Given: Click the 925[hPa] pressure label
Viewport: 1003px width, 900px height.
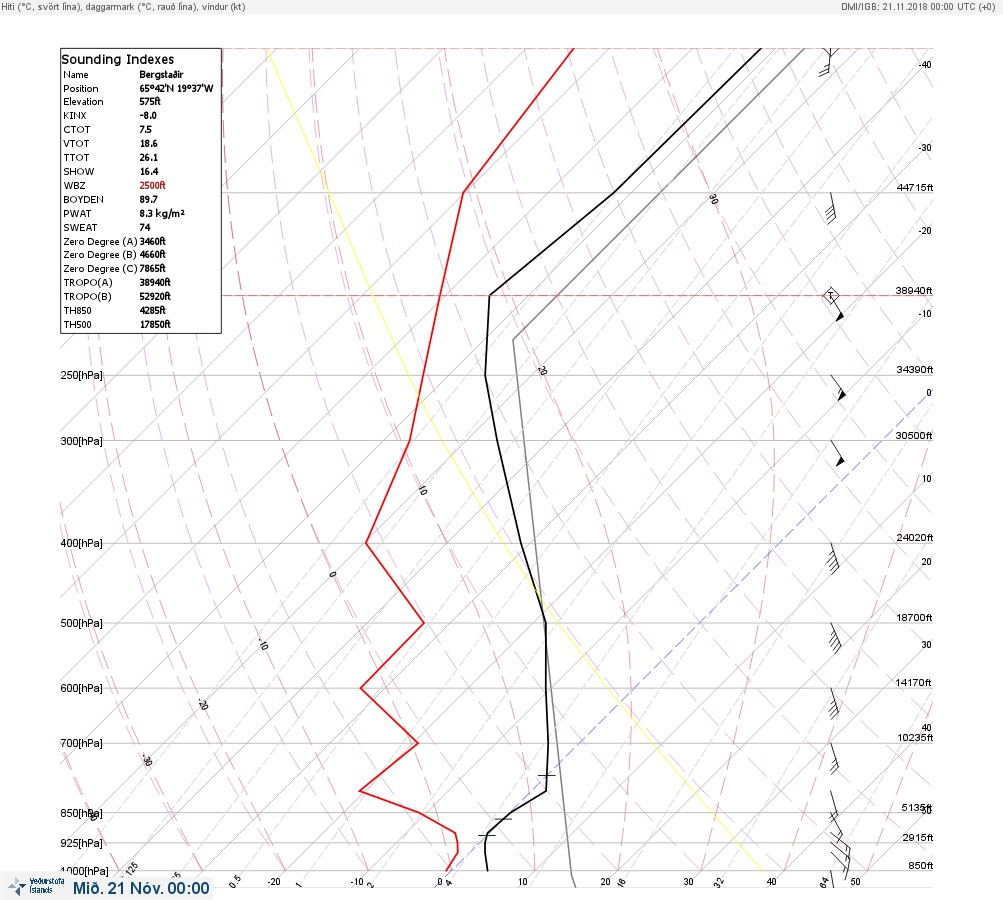Looking at the screenshot, I should [81, 843].
